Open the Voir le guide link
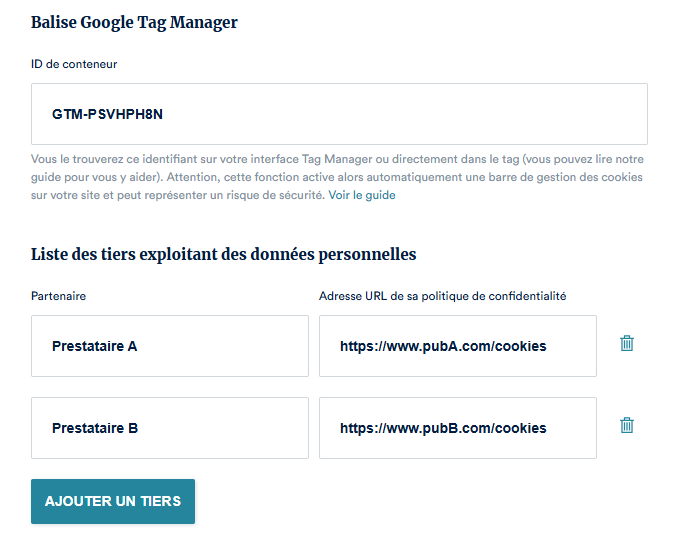The height and width of the screenshot is (546, 681). (x=362, y=195)
